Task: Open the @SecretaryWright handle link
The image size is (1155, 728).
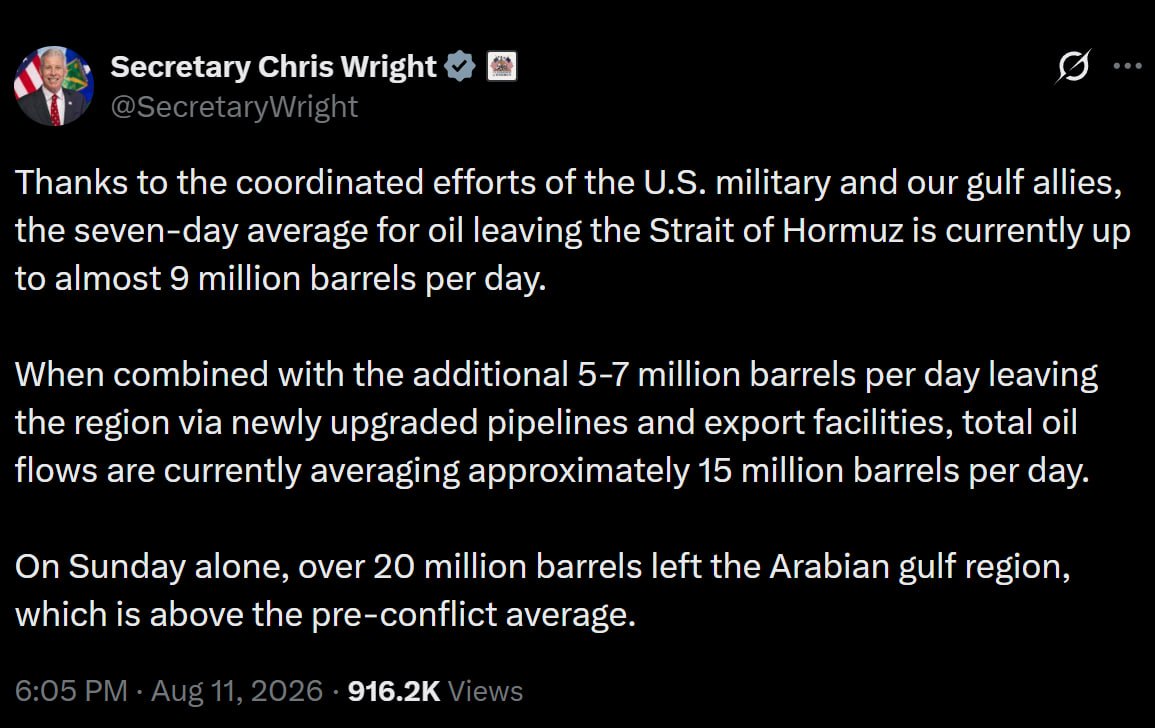Action: (234, 107)
